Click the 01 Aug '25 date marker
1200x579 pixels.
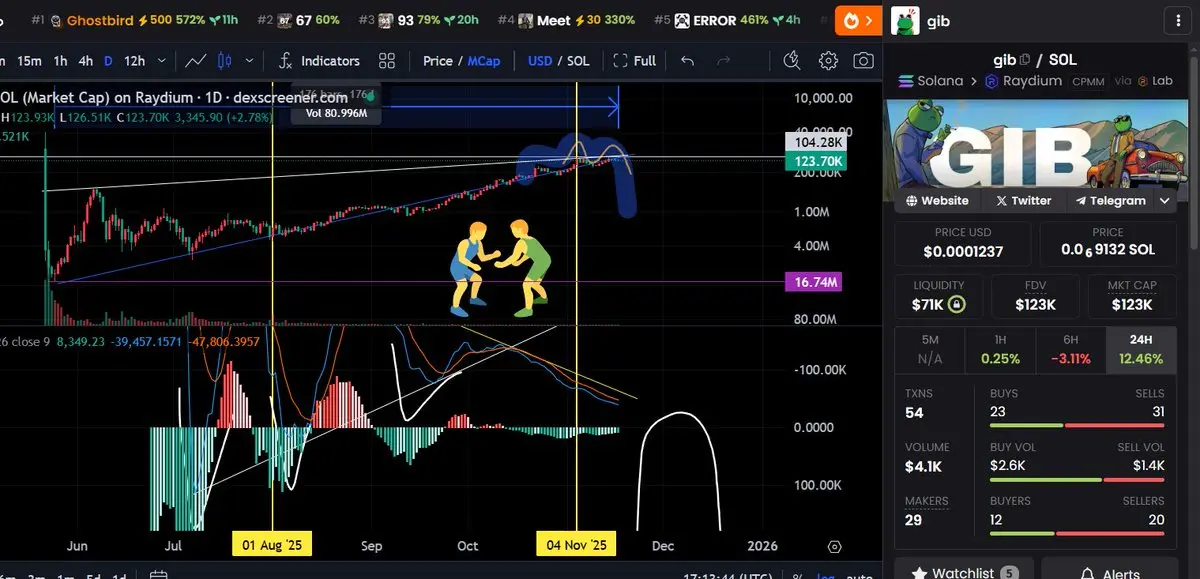point(272,545)
